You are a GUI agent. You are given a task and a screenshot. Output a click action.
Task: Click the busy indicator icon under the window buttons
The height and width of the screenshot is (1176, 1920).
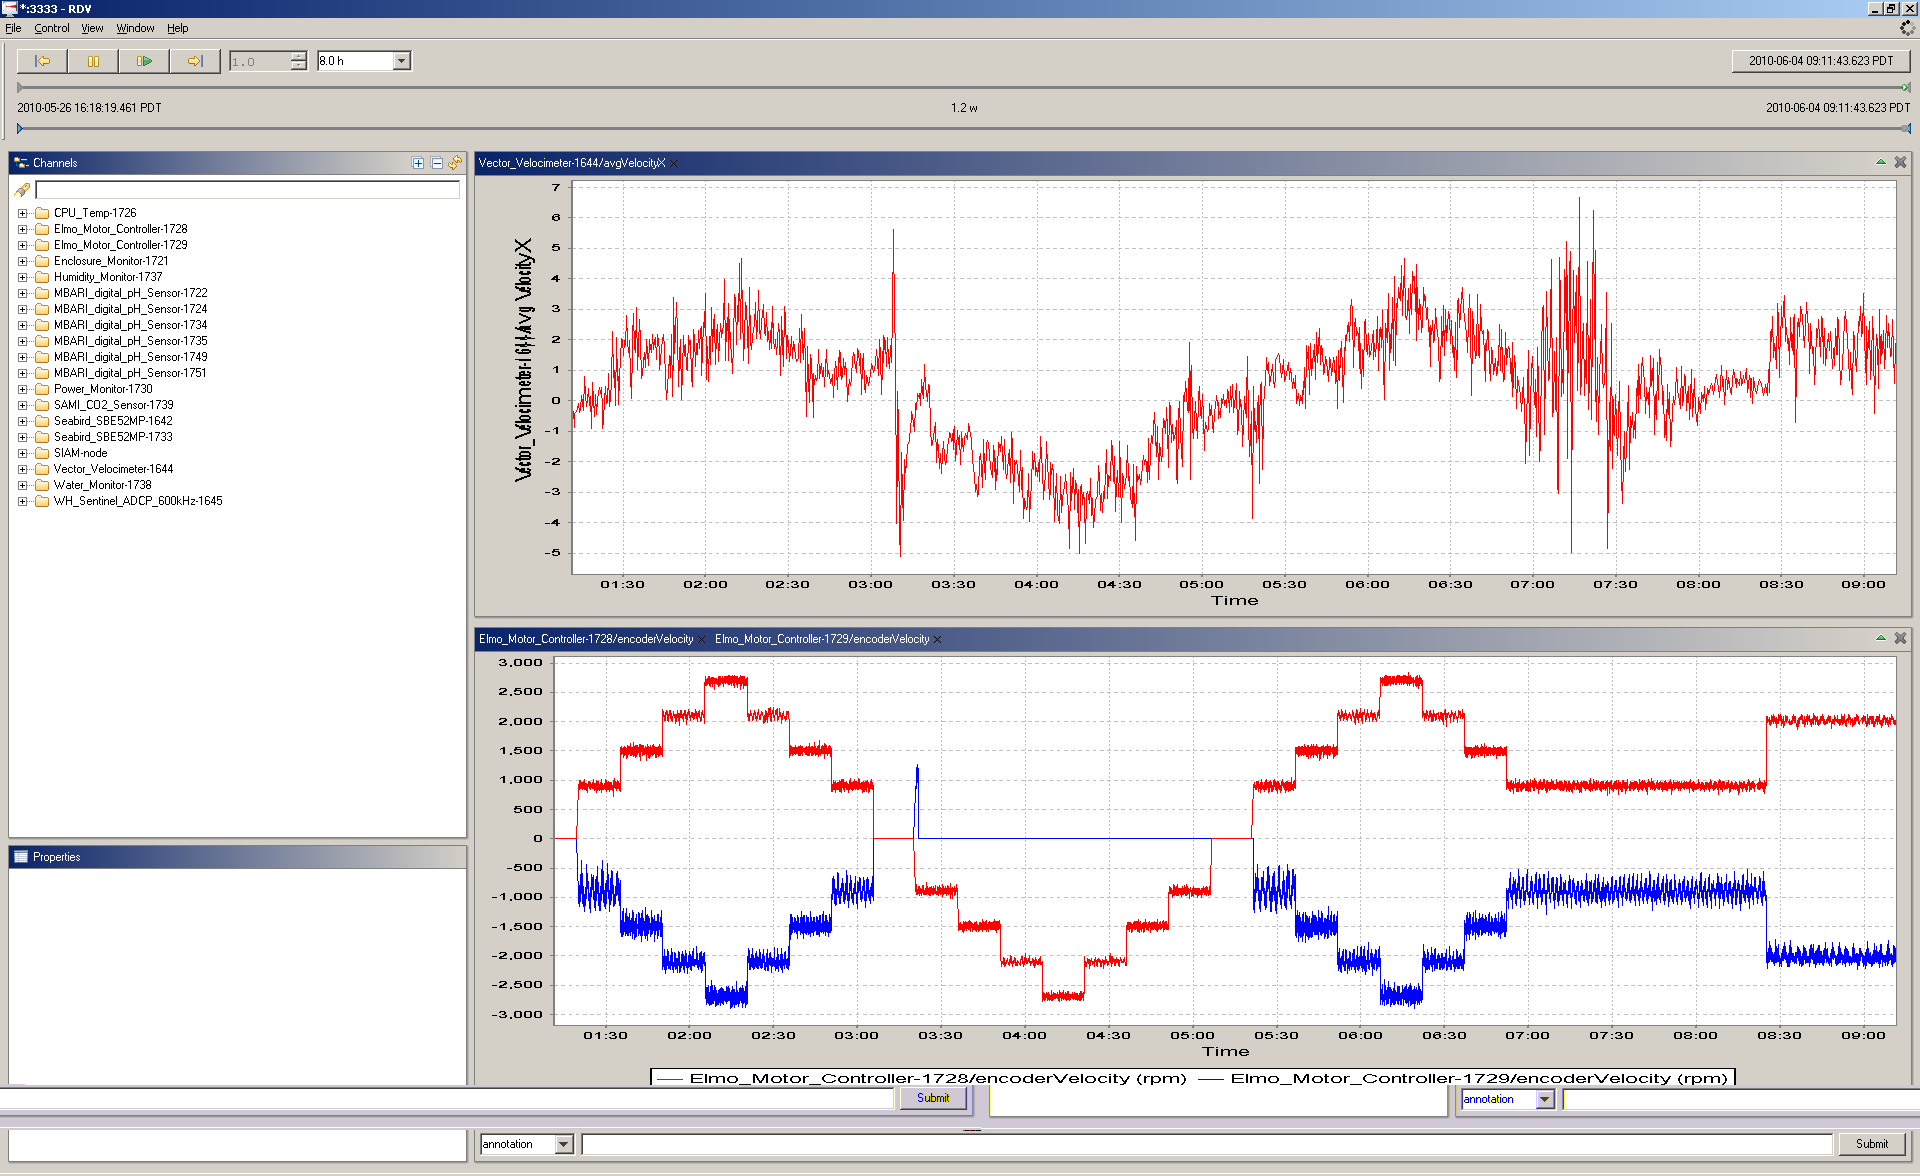point(1907,28)
